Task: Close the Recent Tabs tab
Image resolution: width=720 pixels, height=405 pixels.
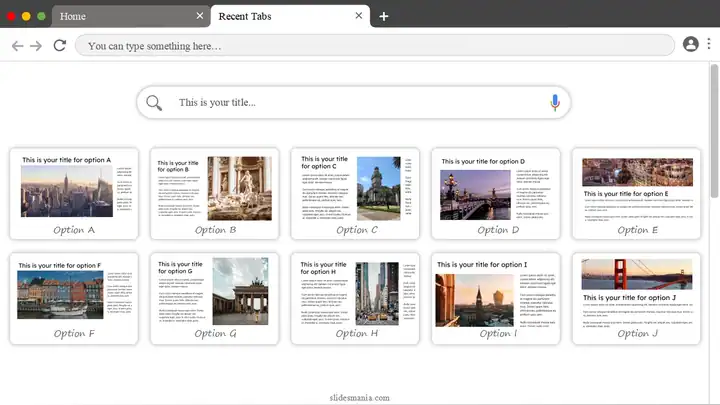Action: click(359, 16)
